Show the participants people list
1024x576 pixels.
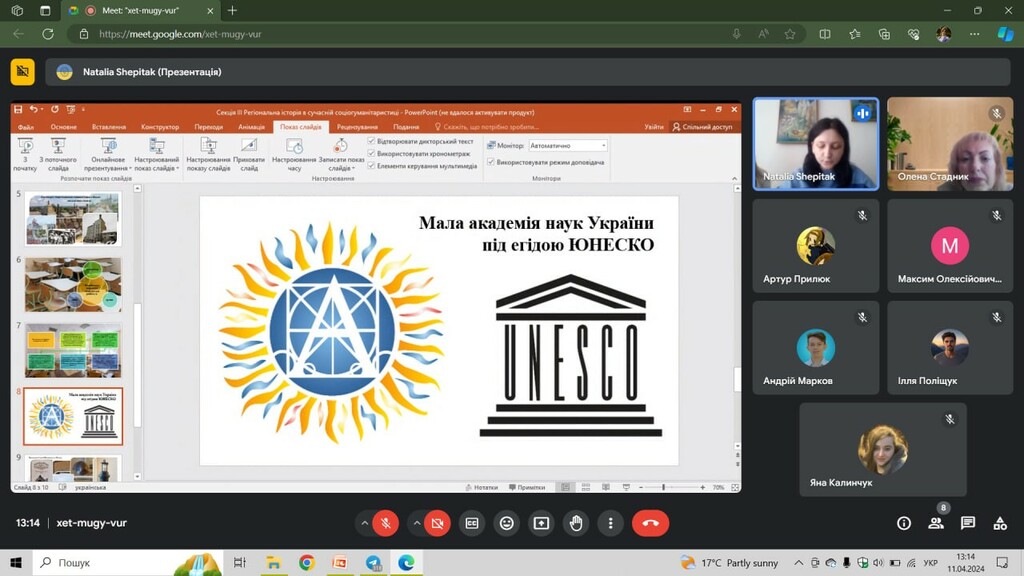936,523
